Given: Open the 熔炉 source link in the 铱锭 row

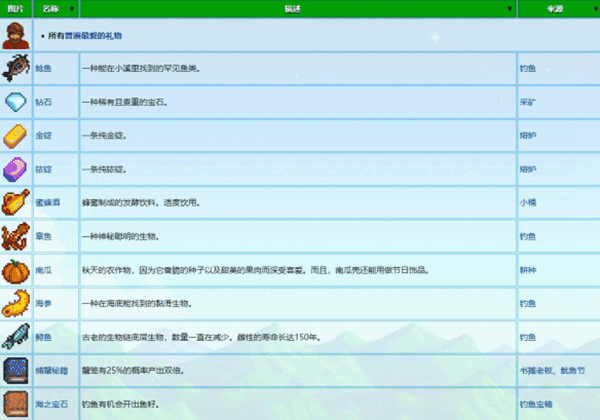Looking at the screenshot, I should (x=528, y=169).
